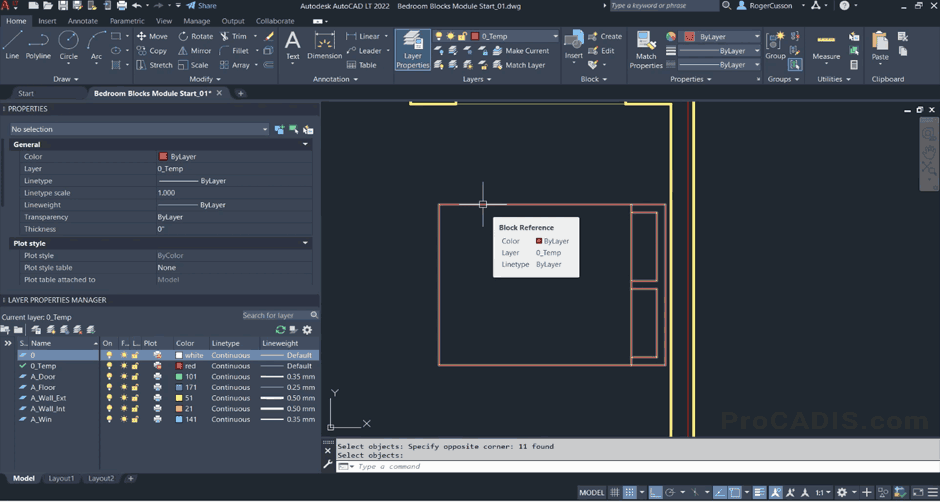Click the Match Properties tool

pos(646,50)
